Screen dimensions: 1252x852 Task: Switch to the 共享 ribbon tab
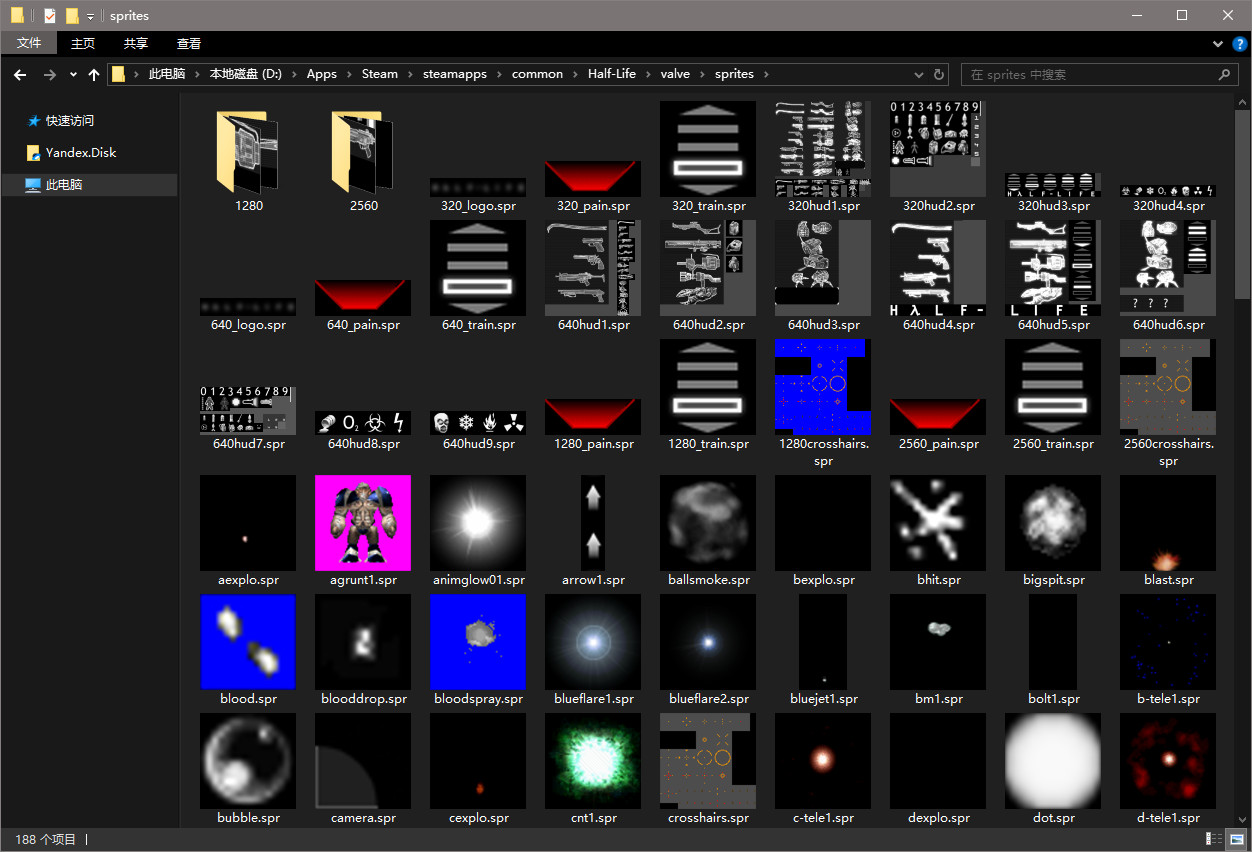point(135,43)
